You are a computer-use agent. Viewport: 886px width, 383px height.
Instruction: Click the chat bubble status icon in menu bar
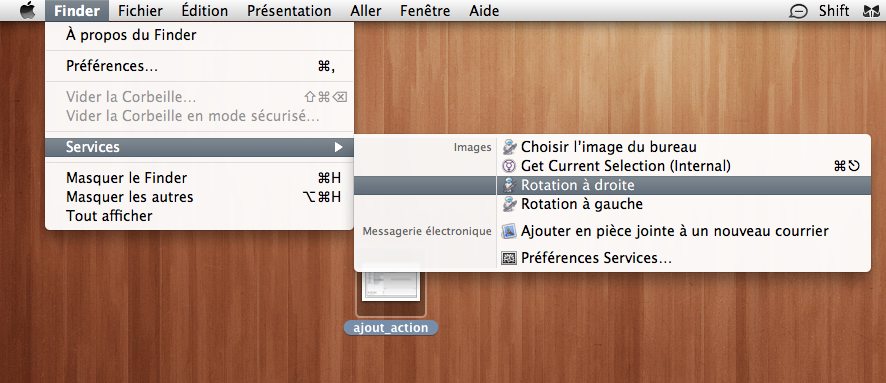coord(798,11)
